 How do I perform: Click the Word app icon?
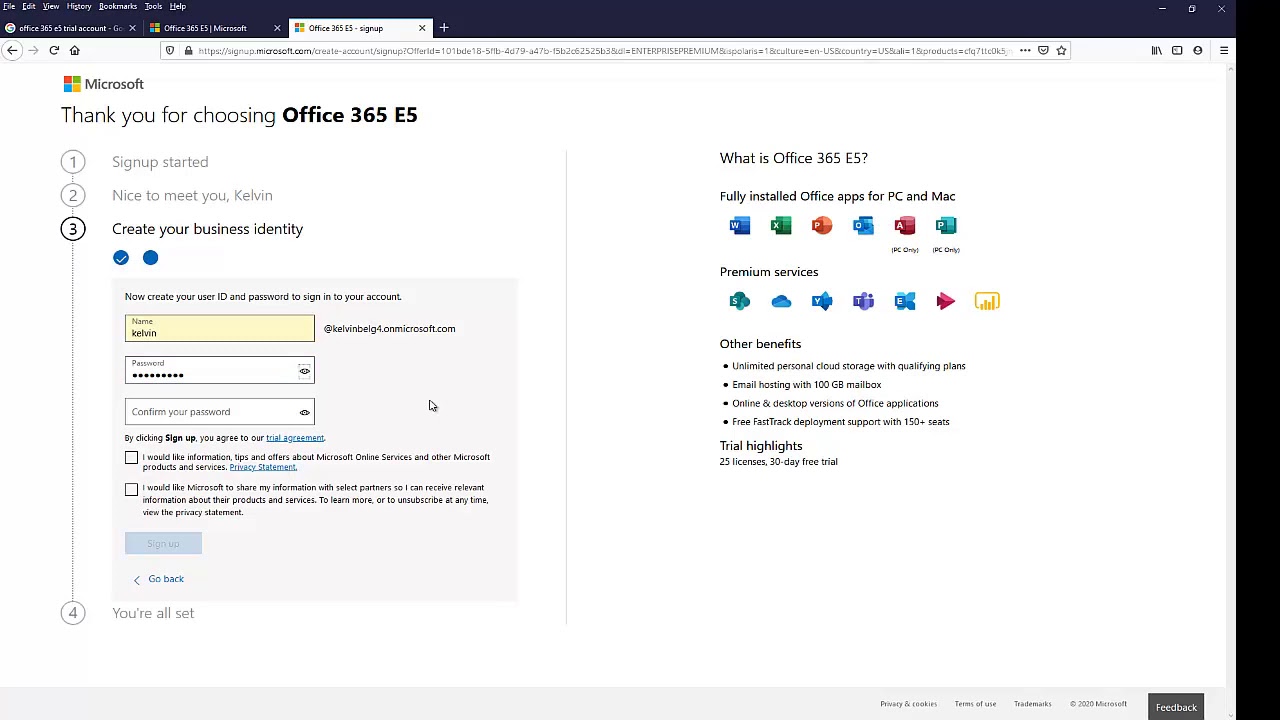pos(740,226)
